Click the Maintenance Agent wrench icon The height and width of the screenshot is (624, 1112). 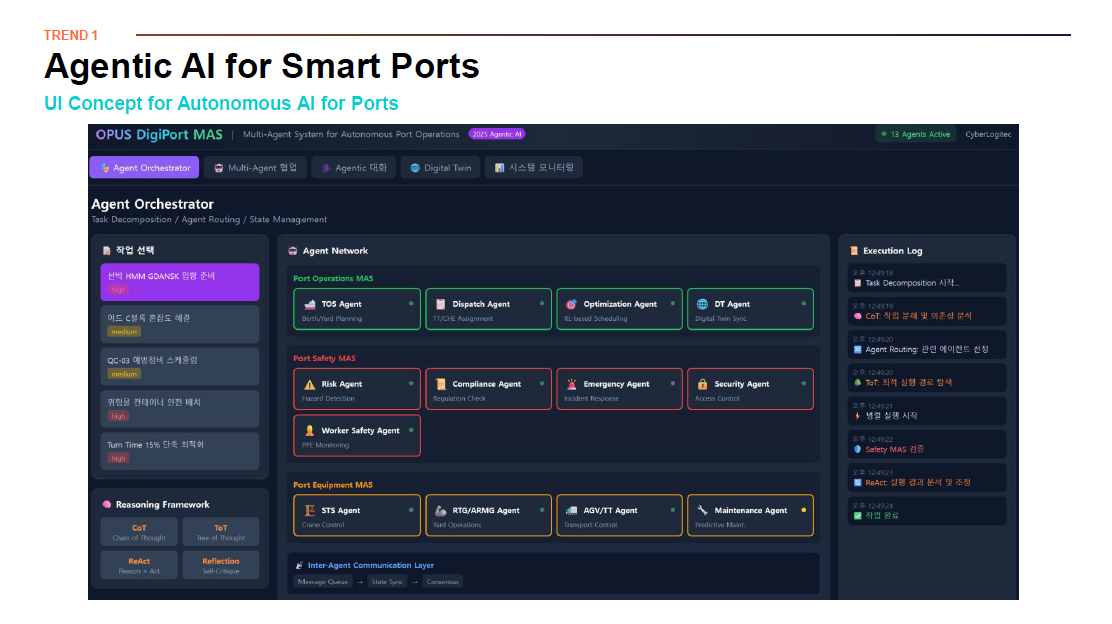click(702, 510)
